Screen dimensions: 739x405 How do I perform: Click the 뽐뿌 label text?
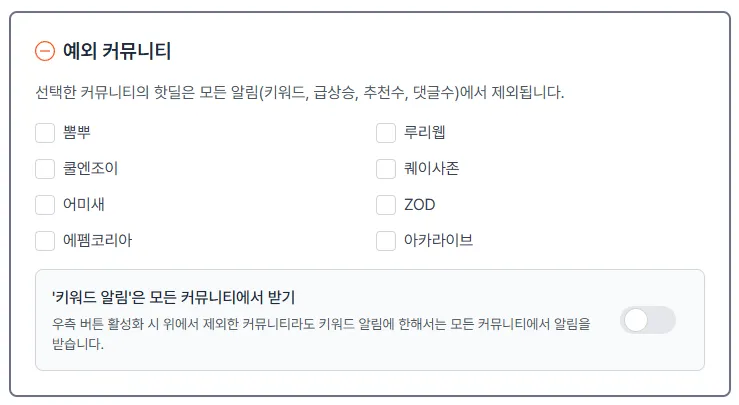click(x=77, y=133)
